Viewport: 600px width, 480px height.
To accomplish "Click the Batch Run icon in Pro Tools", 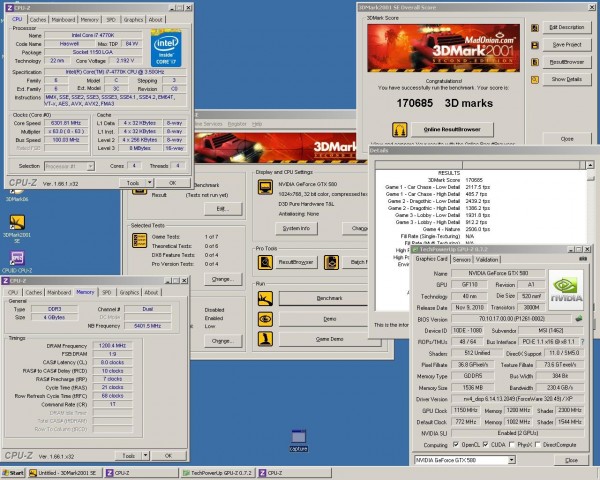I will click(x=331, y=263).
